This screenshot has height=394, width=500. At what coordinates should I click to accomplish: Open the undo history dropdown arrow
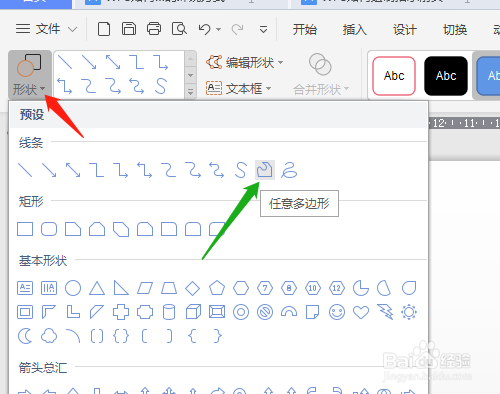pyautogui.click(x=218, y=29)
